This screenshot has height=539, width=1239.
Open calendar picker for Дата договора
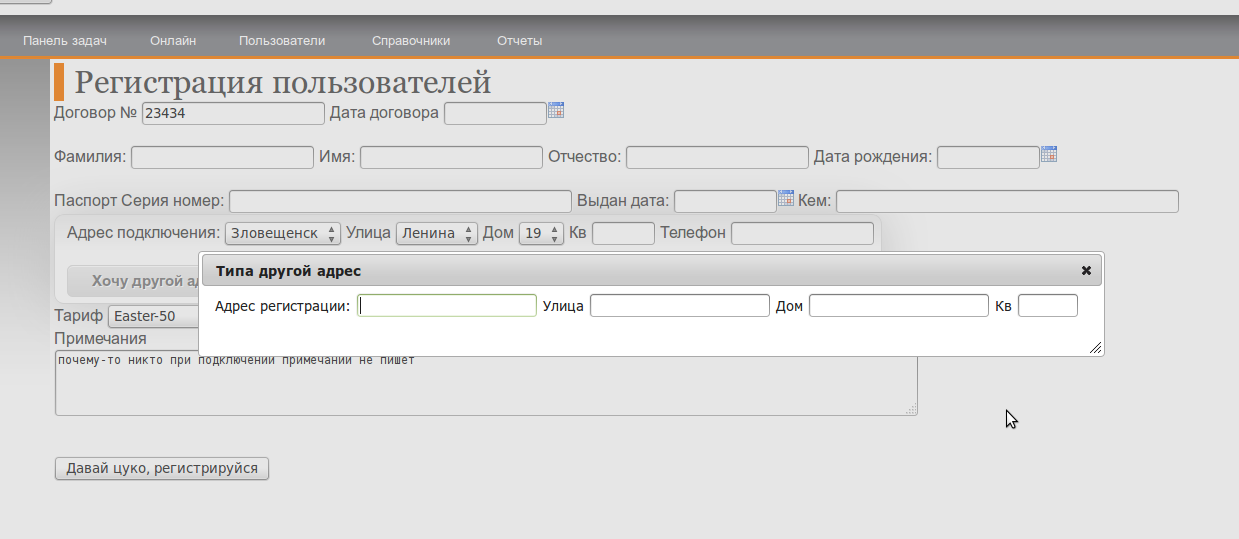tap(556, 110)
